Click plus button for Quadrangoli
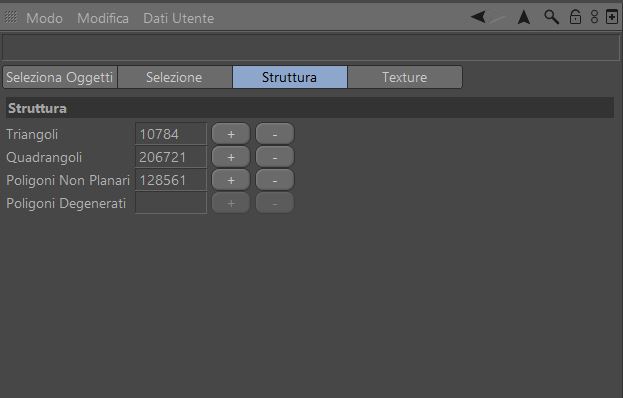Image resolution: width=623 pixels, height=398 pixels. point(231,157)
